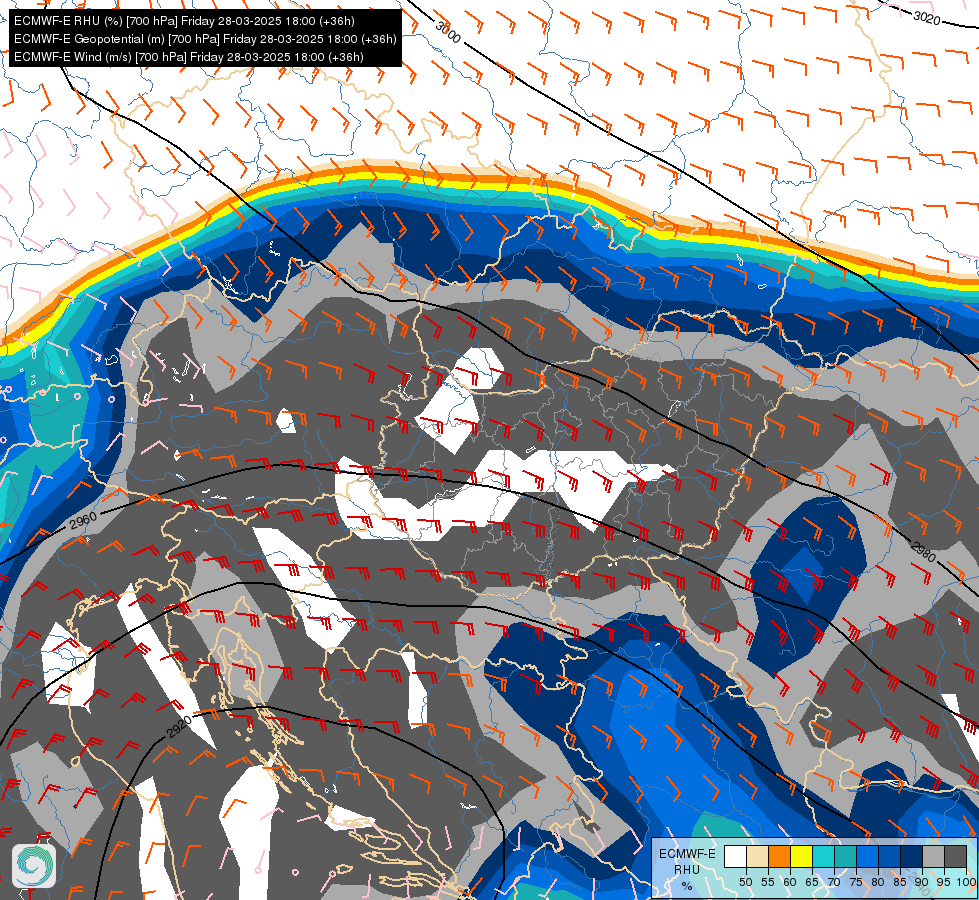Click the legend tick label 60
979x900 pixels.
[x=790, y=882]
